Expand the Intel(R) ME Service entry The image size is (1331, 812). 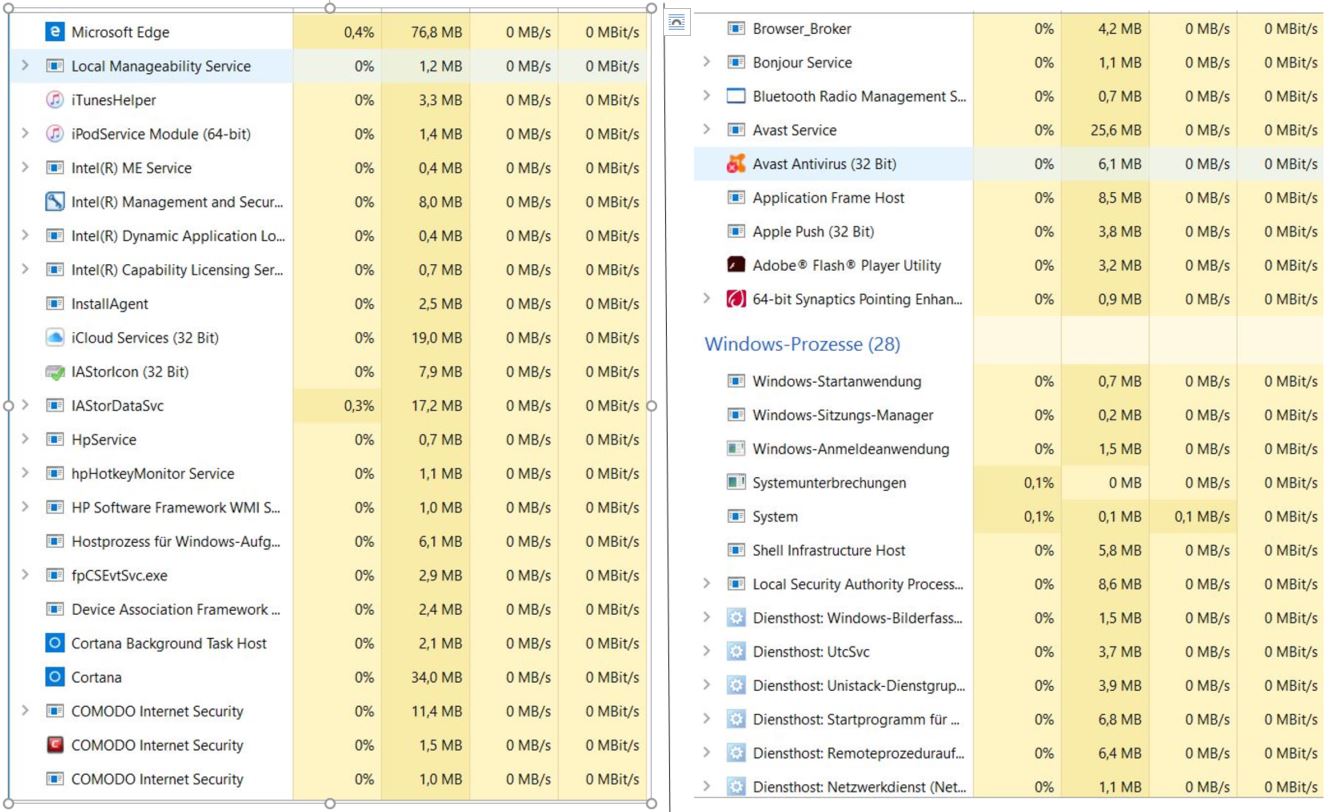click(24, 168)
